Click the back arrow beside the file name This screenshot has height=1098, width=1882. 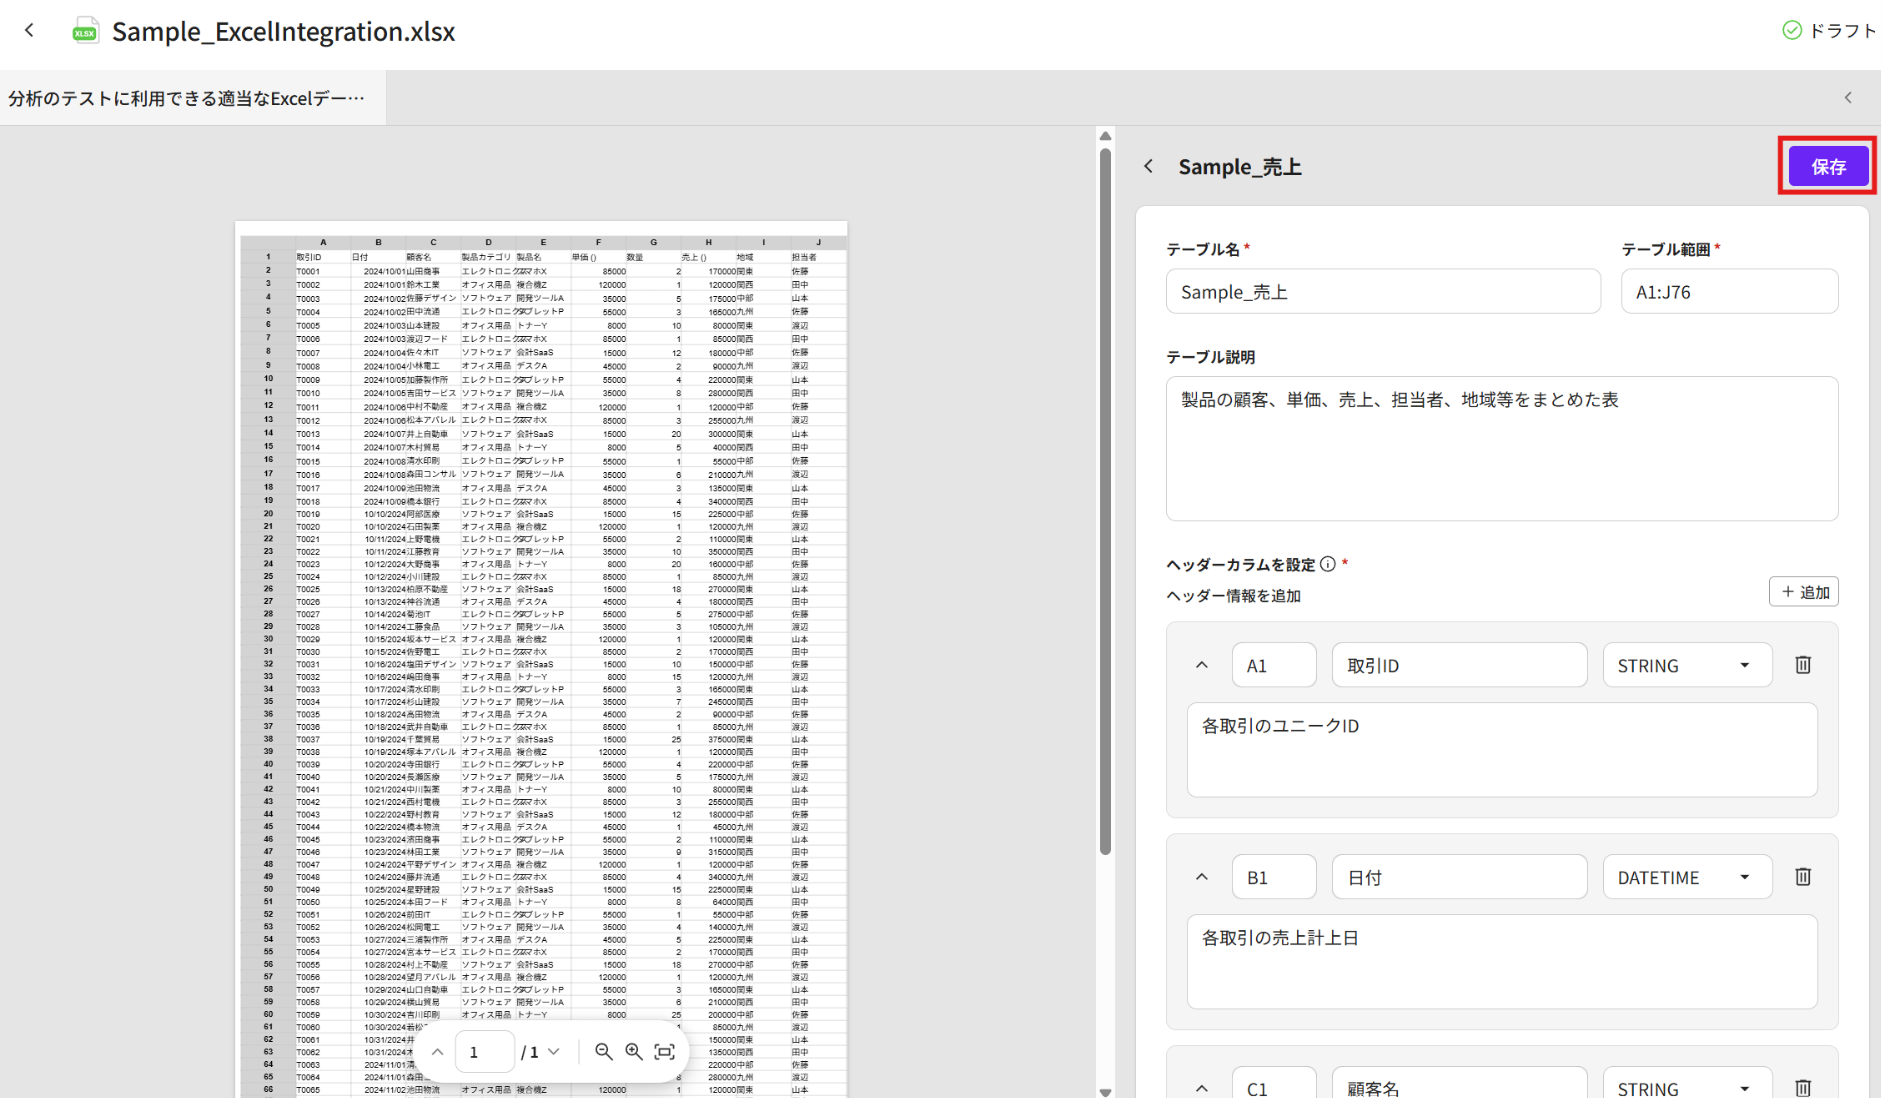30,31
